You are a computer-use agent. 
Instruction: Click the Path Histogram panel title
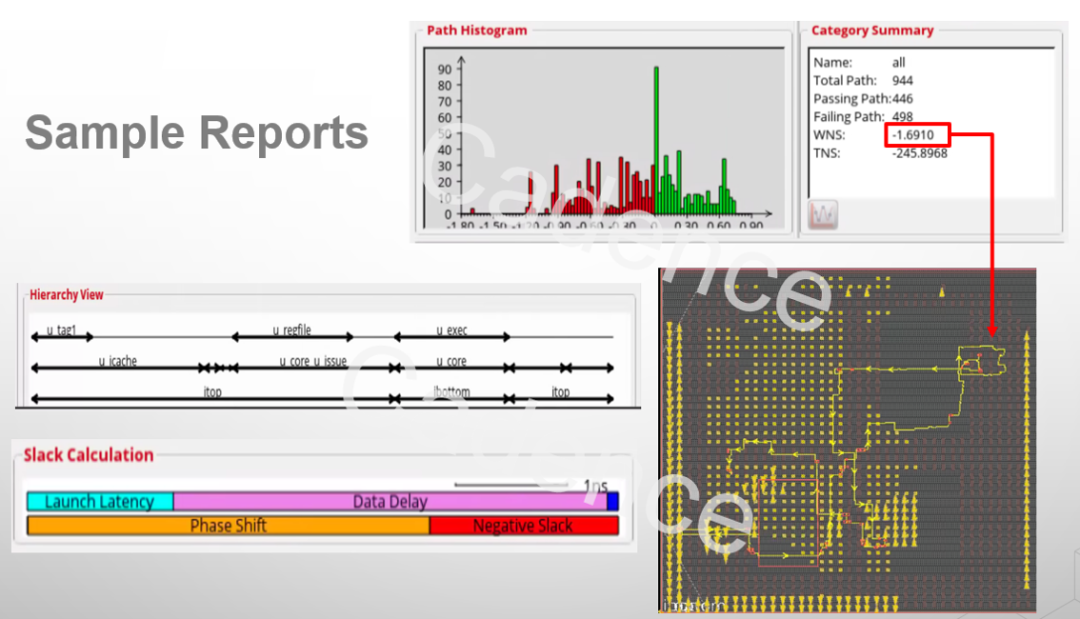point(477,30)
